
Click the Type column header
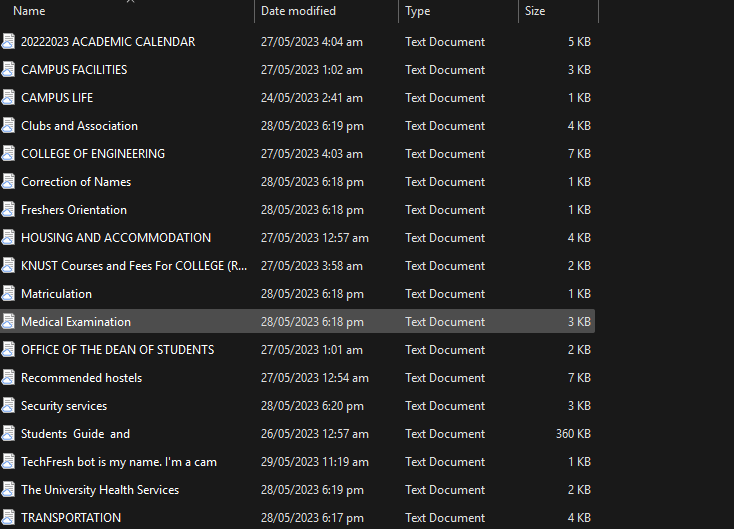pos(418,11)
